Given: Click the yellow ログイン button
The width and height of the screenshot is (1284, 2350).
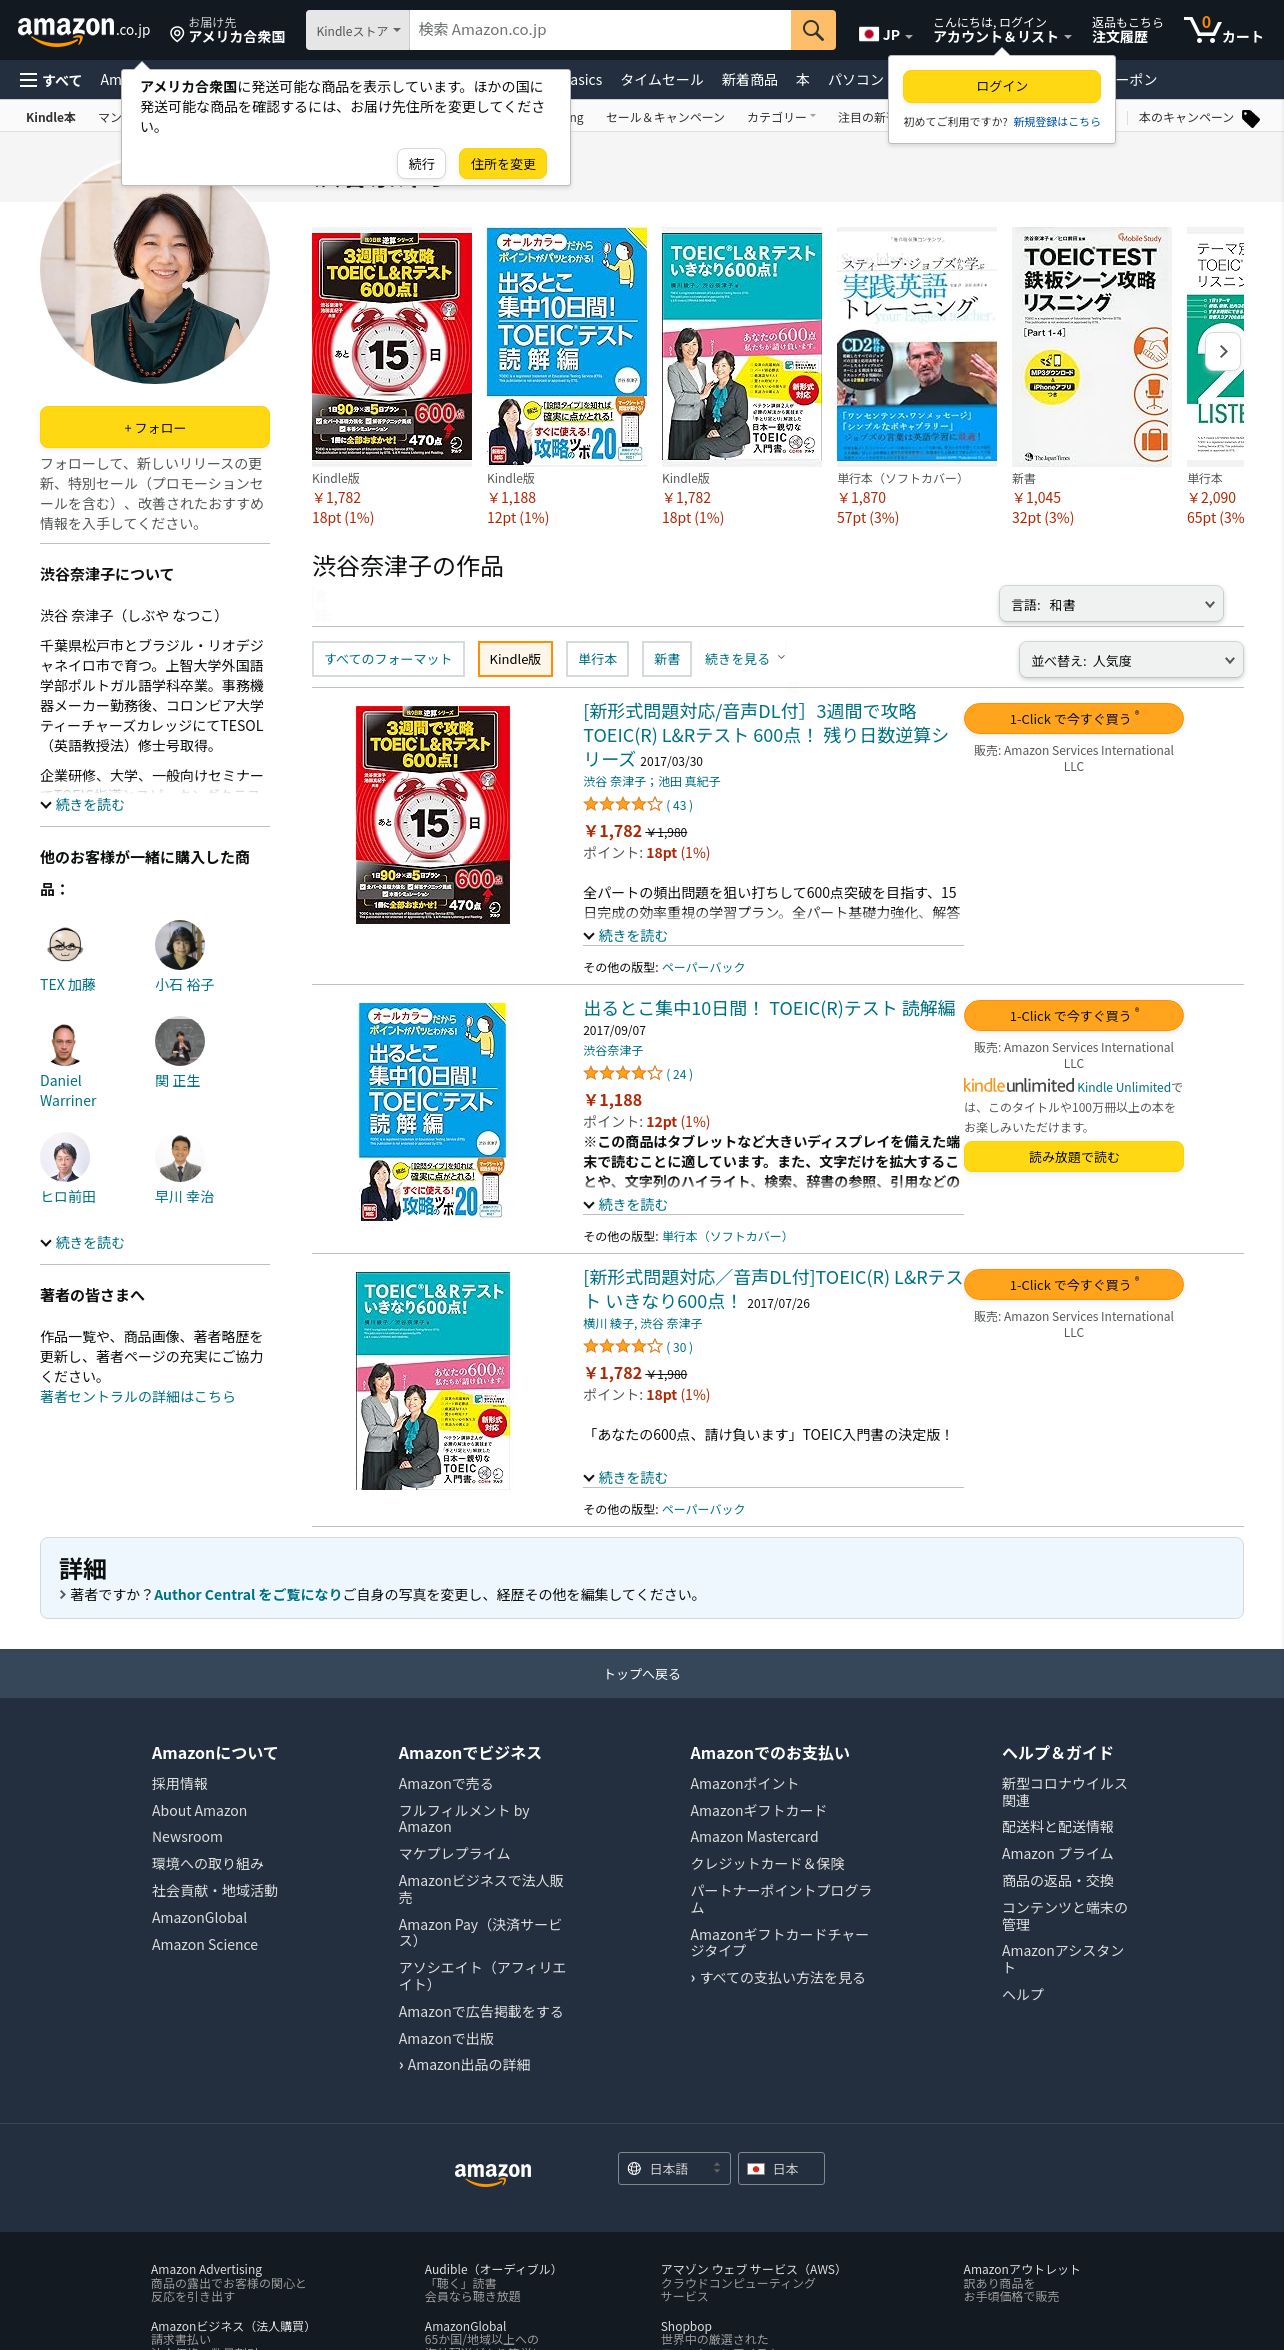Looking at the screenshot, I should coord(1002,86).
